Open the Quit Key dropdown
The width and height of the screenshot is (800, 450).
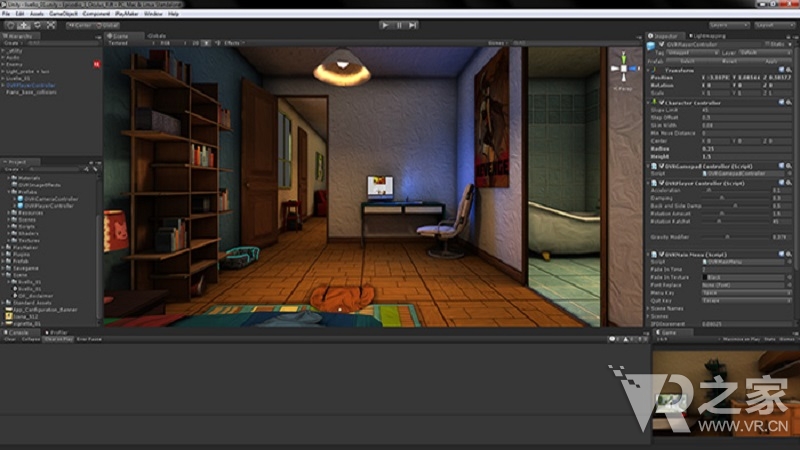pyautogui.click(x=746, y=301)
